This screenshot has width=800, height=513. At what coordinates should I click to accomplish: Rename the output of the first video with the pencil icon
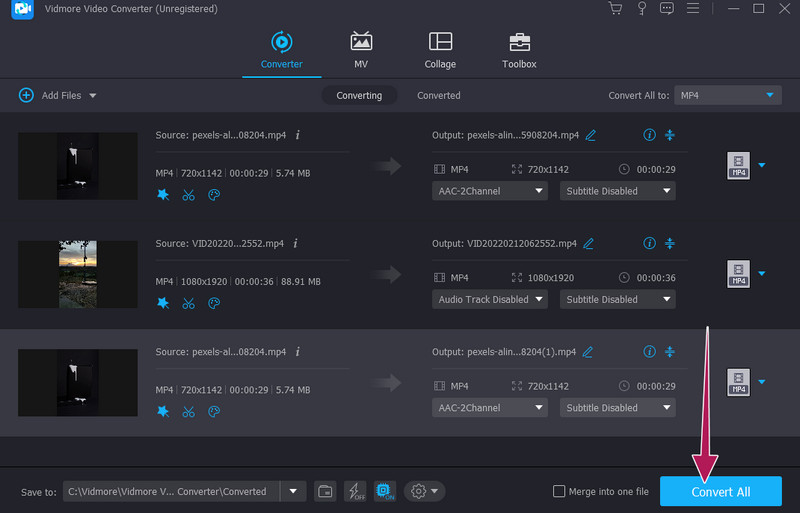pos(590,135)
